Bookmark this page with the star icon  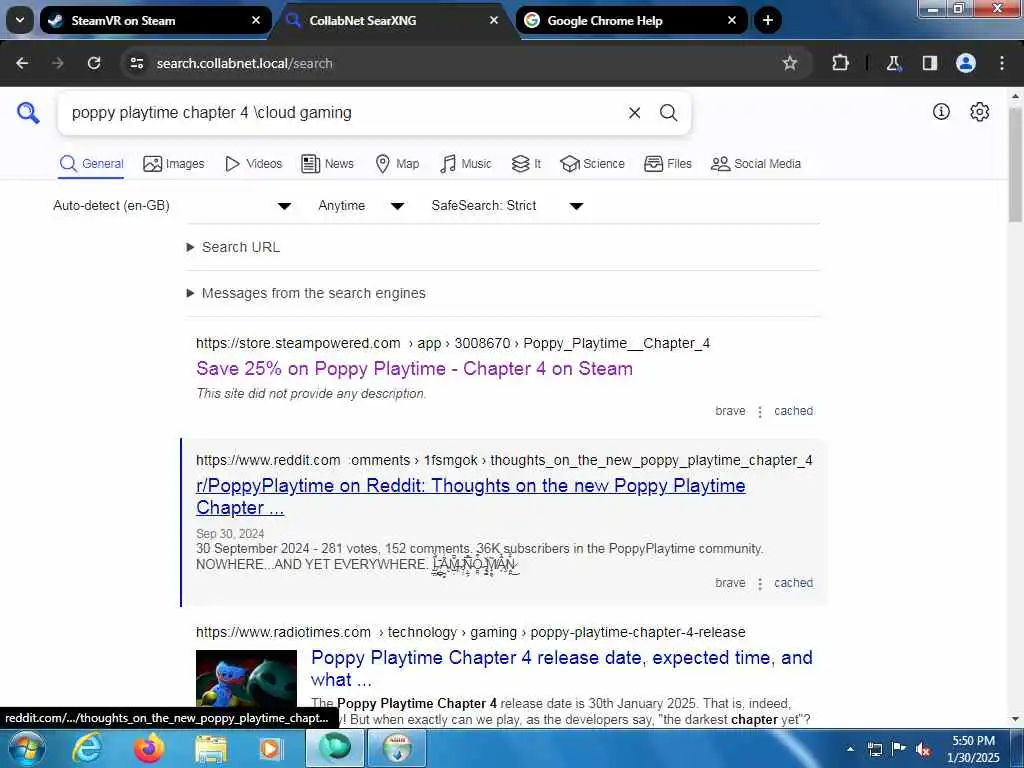(x=790, y=63)
